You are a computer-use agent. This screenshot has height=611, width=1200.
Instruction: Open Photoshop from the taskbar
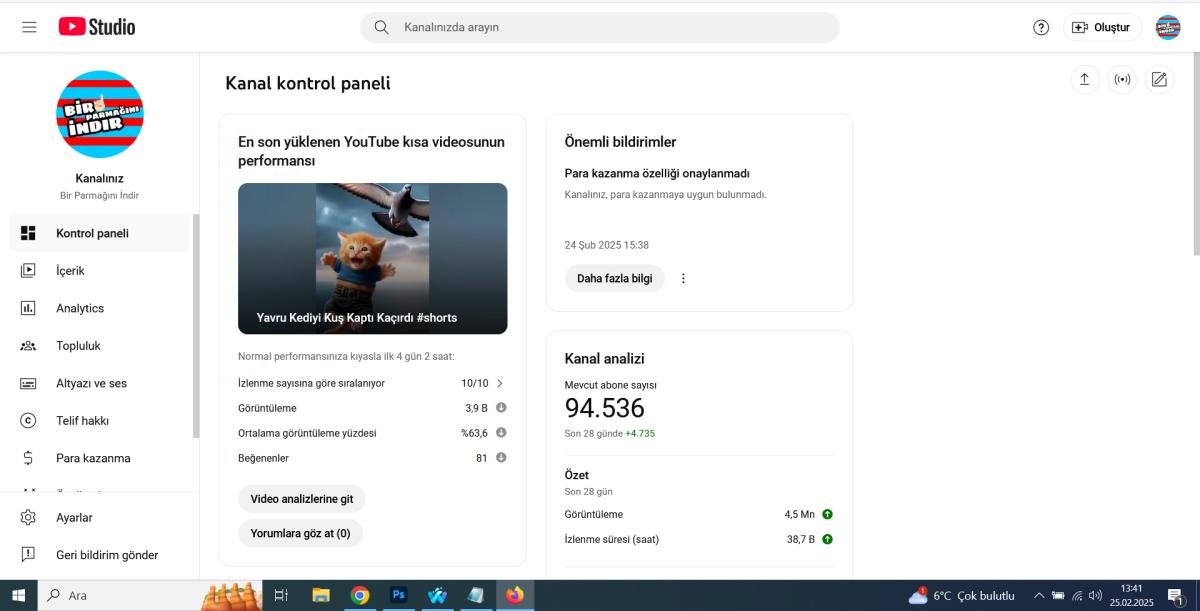point(398,595)
